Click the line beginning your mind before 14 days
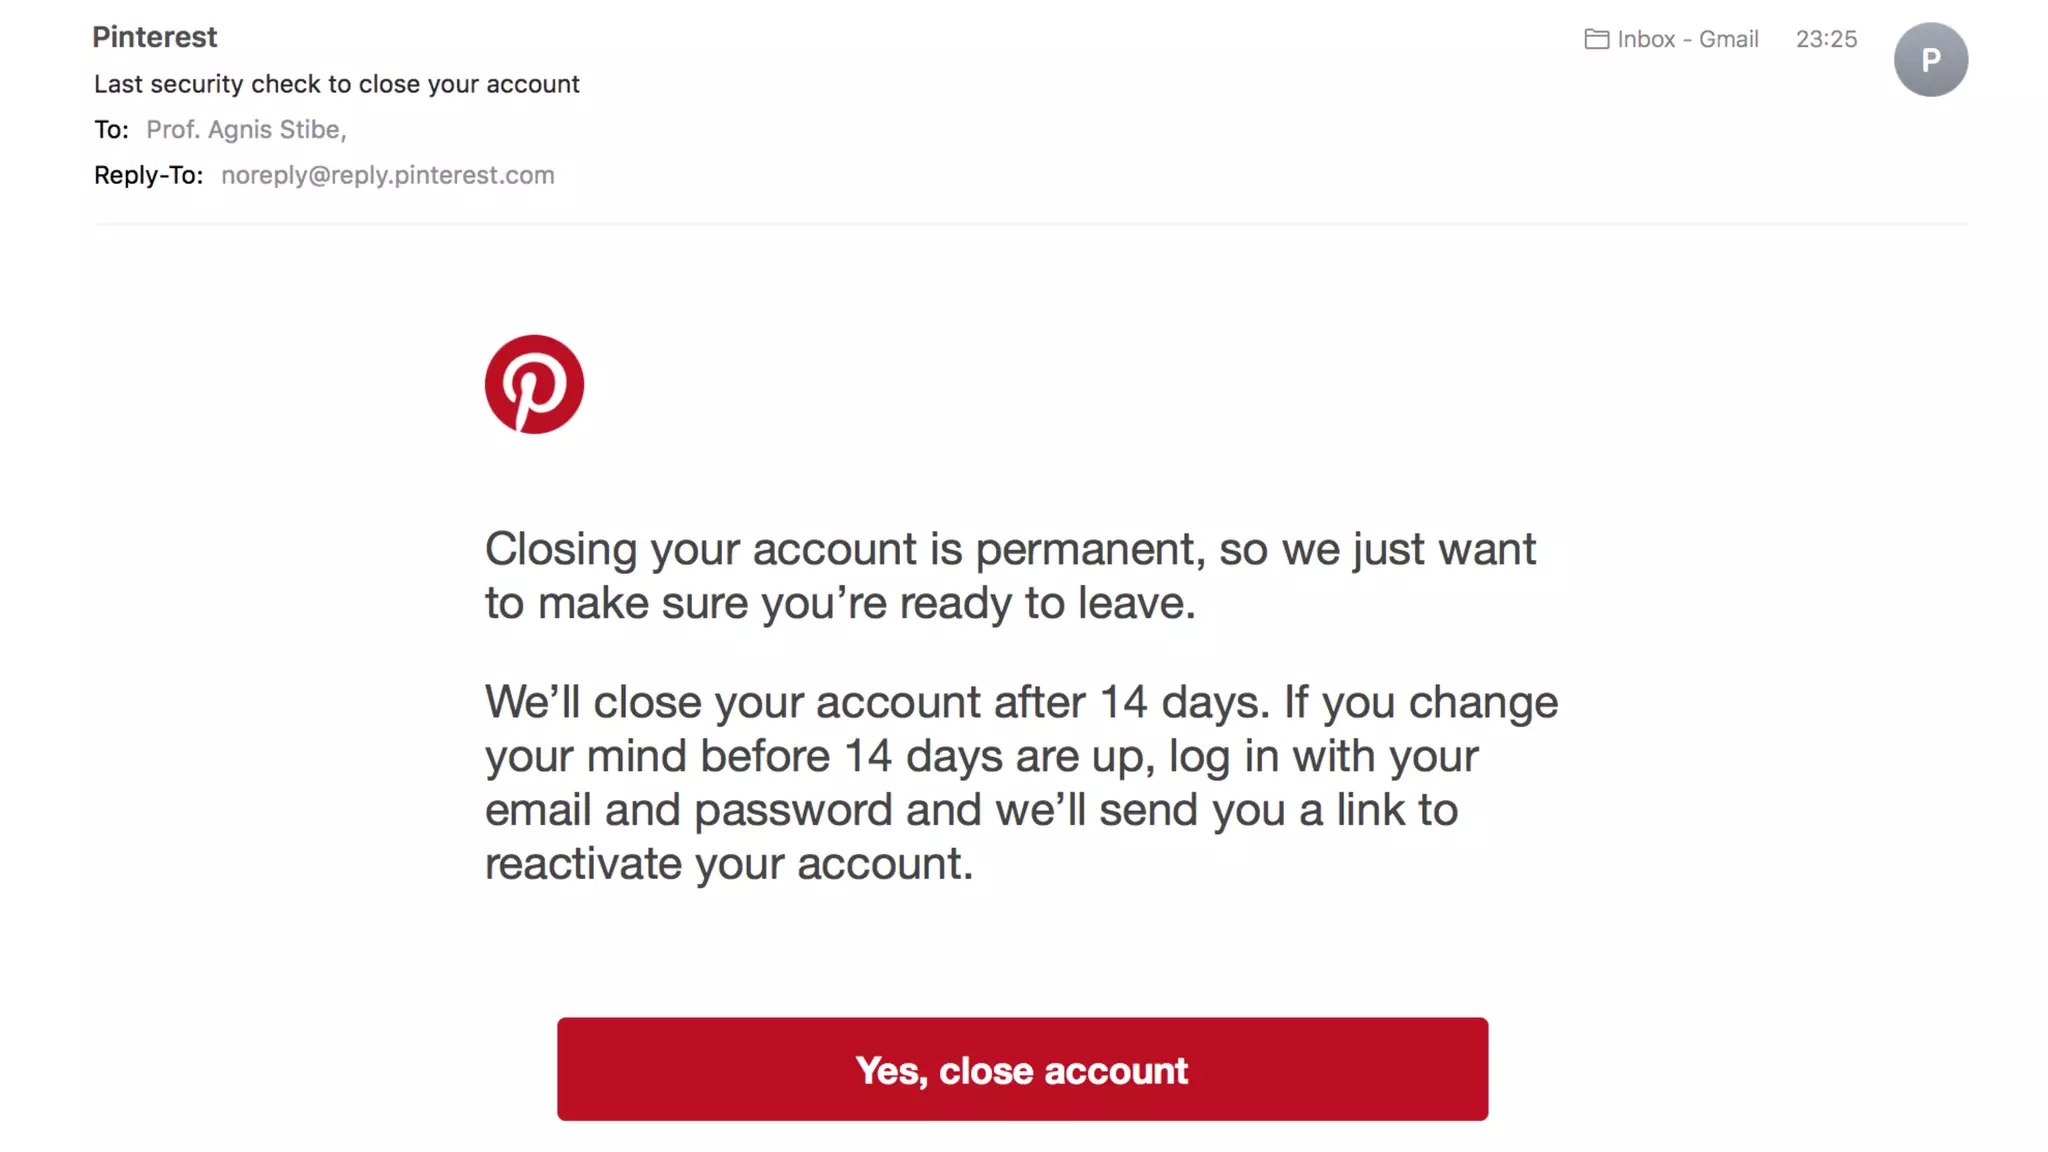 [x=980, y=756]
